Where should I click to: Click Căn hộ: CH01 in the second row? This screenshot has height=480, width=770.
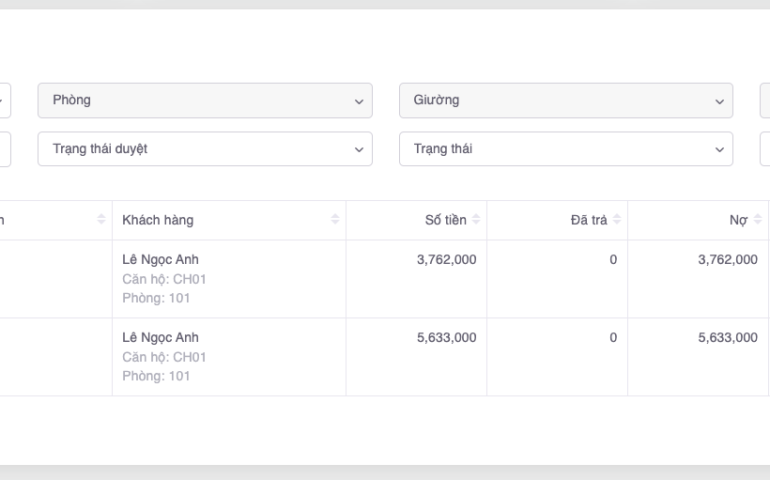[x=164, y=357]
